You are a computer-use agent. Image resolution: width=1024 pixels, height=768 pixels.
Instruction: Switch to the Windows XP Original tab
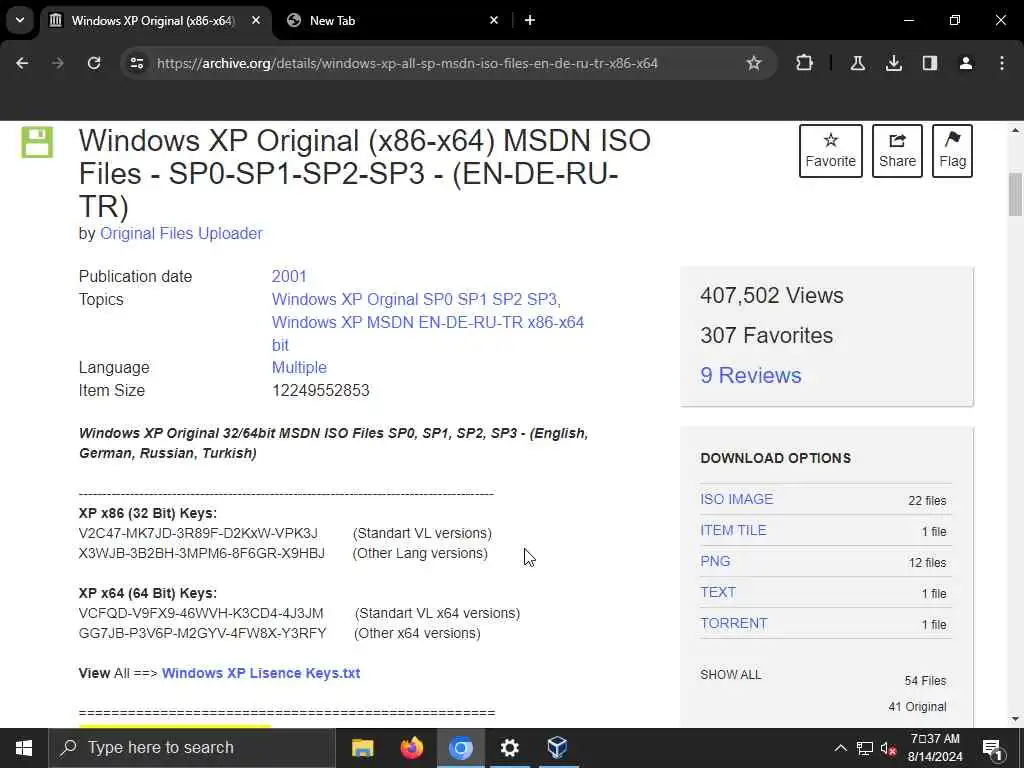pyautogui.click(x=153, y=21)
